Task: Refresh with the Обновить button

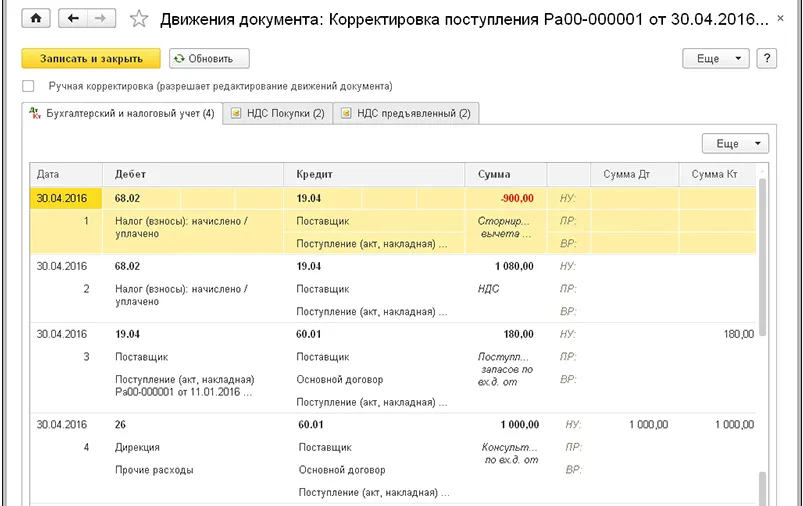Action: 209,58
